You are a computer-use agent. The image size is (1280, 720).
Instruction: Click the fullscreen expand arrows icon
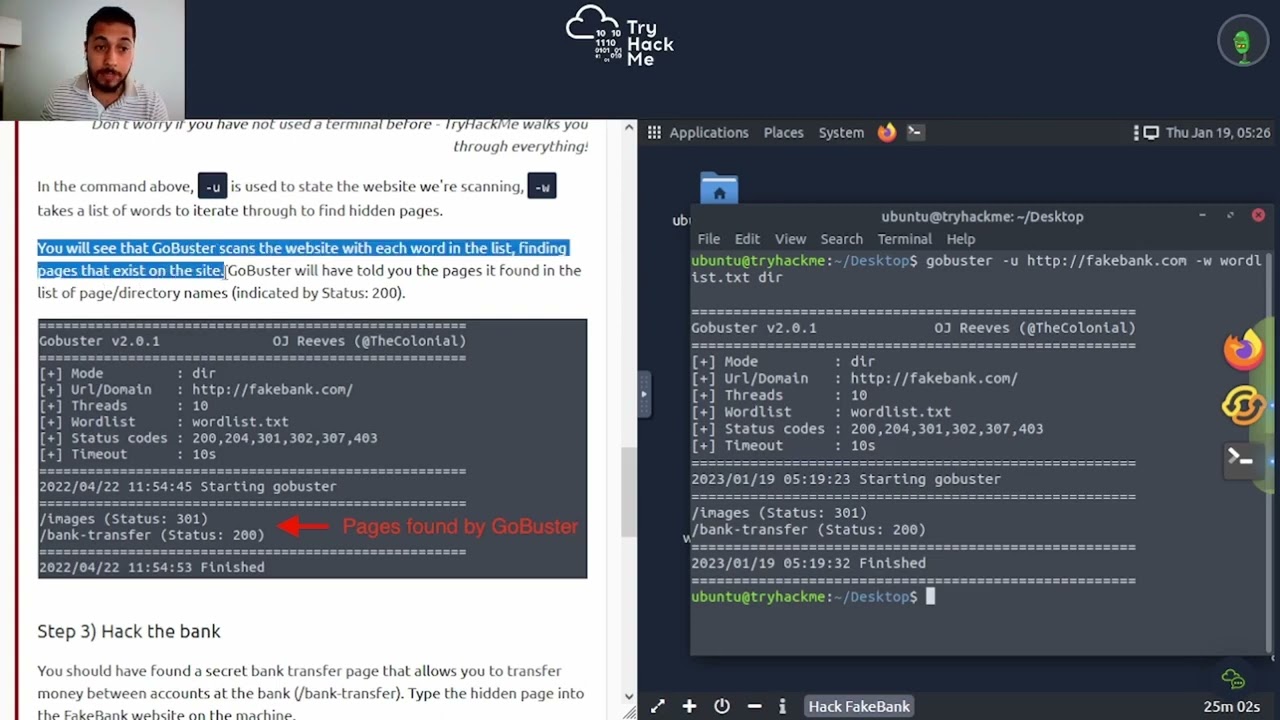[x=657, y=706]
